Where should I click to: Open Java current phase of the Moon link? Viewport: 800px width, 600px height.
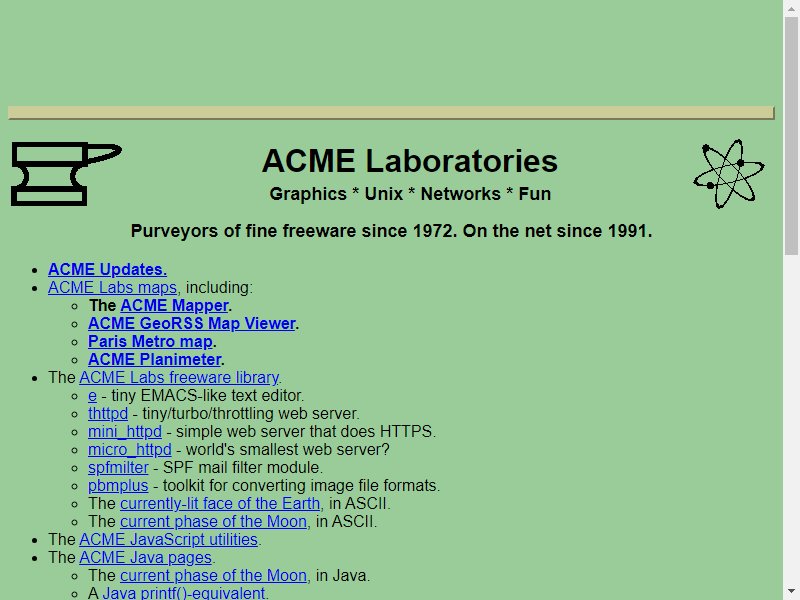213,576
